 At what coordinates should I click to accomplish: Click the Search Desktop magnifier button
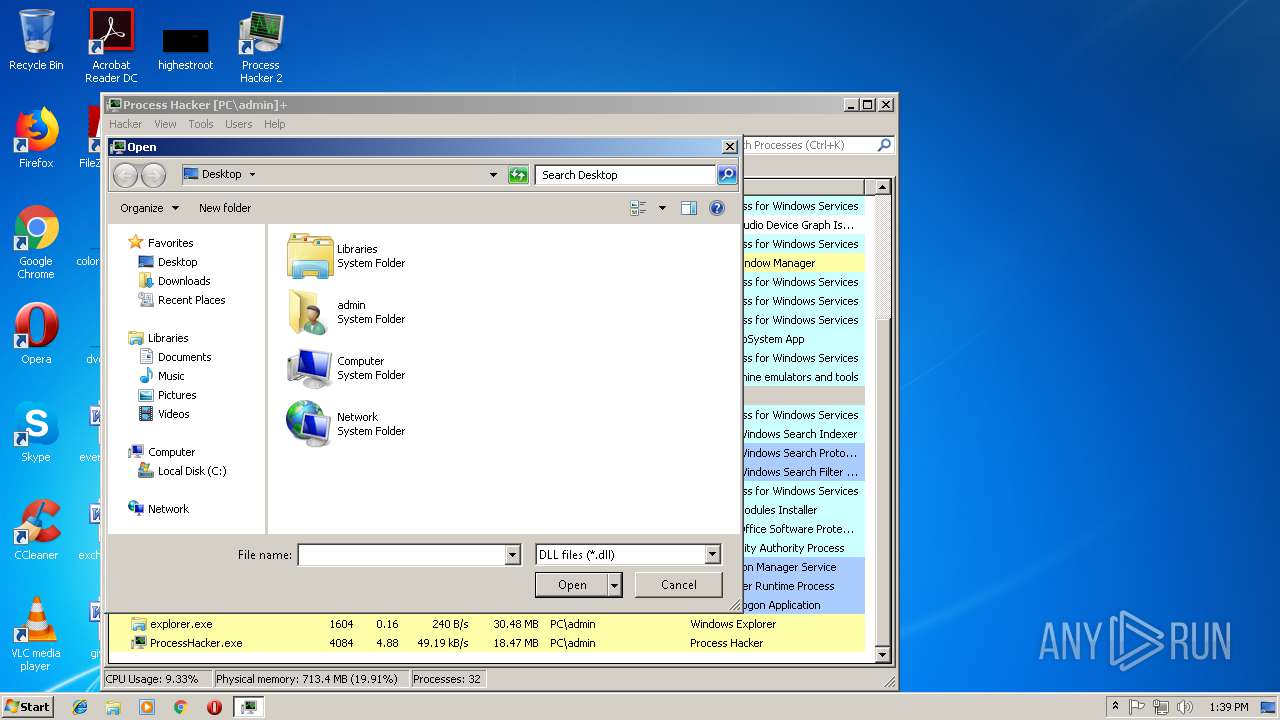(x=727, y=175)
